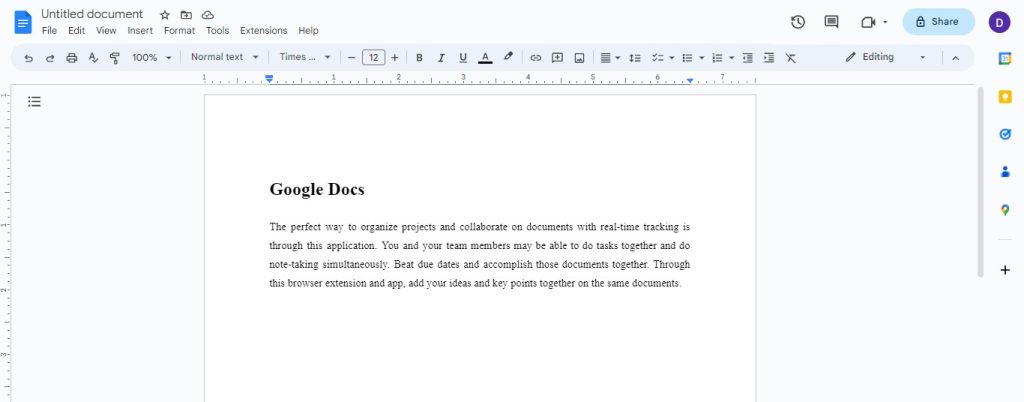Screen dimensions: 1024x402
Task: Open the Extensions menu
Action: coord(263,31)
